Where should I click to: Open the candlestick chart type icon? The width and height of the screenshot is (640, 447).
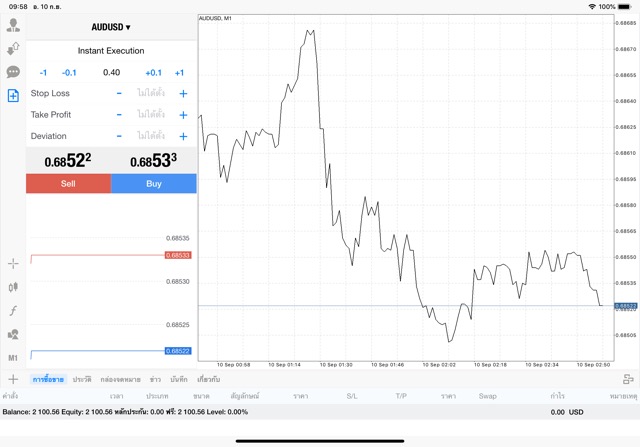[13, 287]
